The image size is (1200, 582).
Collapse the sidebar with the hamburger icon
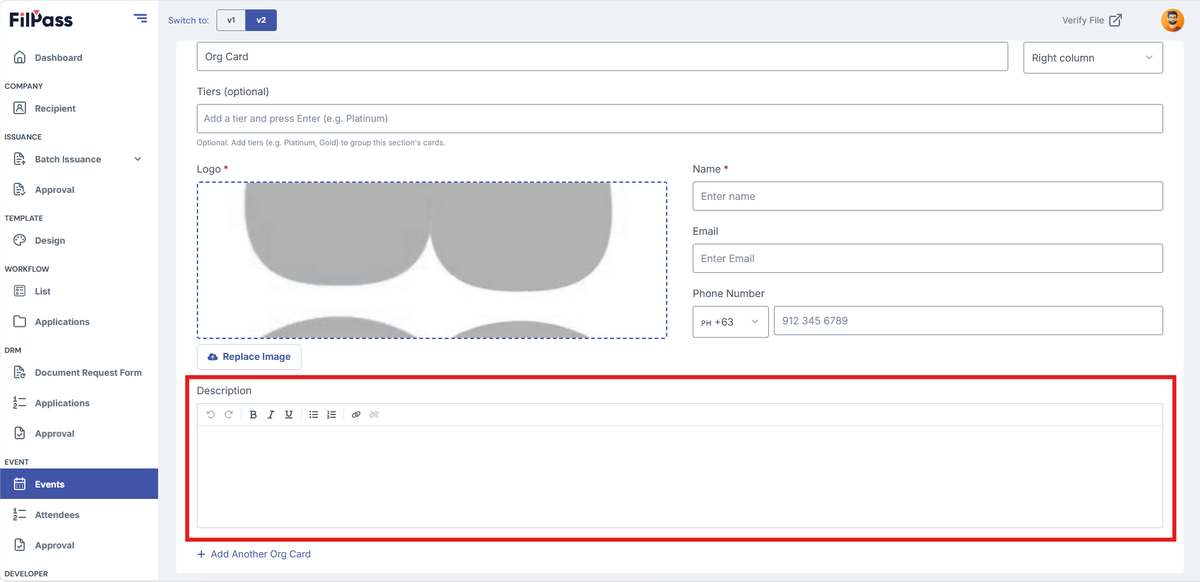140,19
